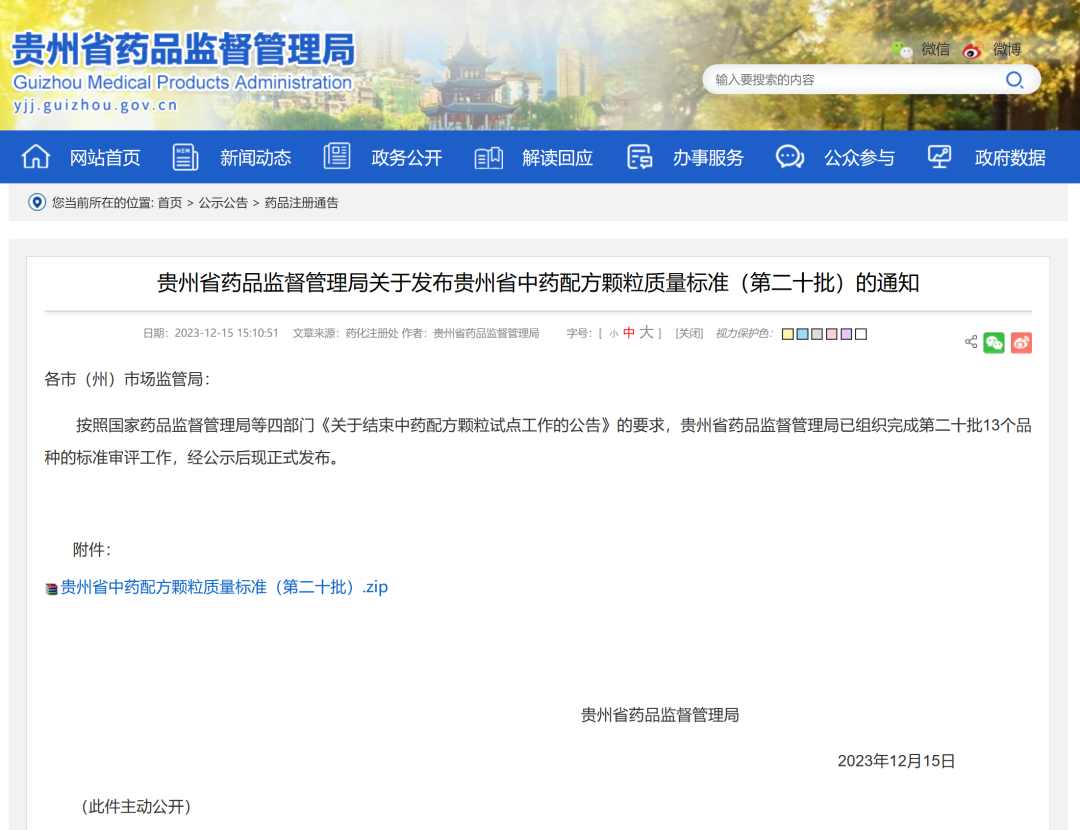
Task: Click the zip file icon before attachment
Action: click(51, 588)
